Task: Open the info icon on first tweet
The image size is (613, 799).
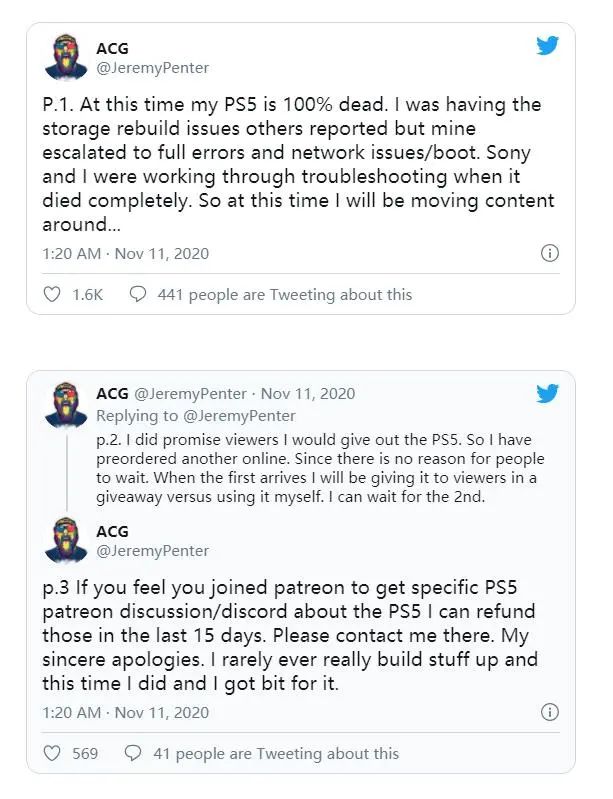Action: click(549, 253)
